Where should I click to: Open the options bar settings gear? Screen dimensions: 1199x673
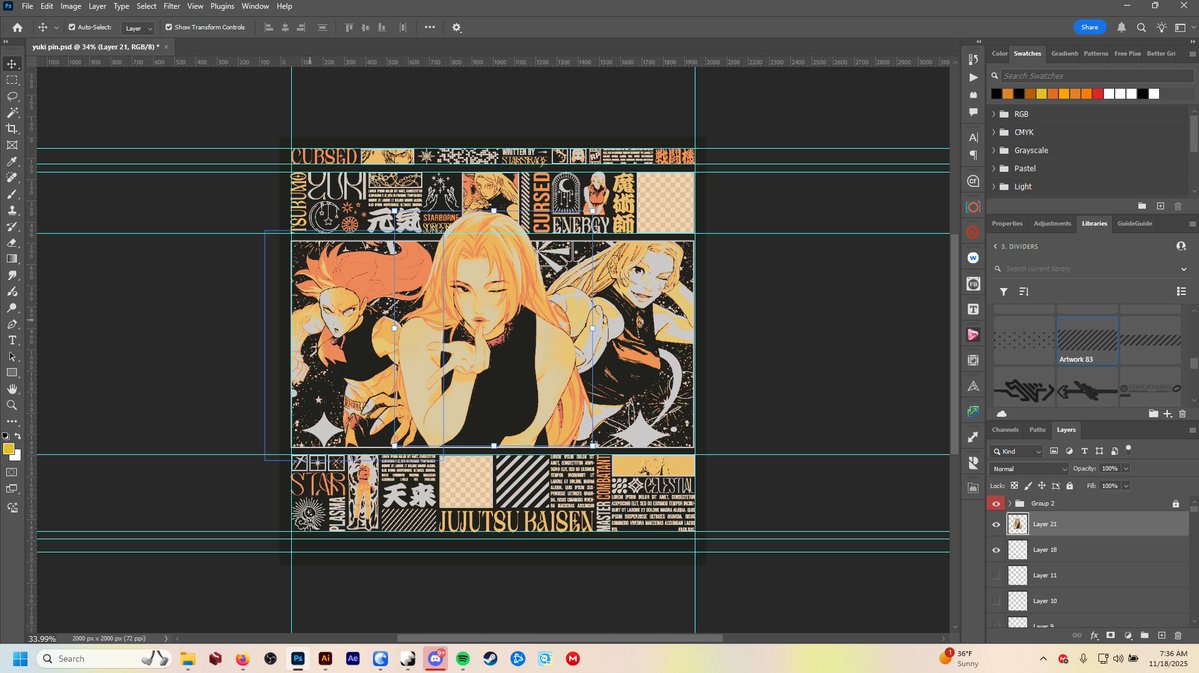coord(457,28)
